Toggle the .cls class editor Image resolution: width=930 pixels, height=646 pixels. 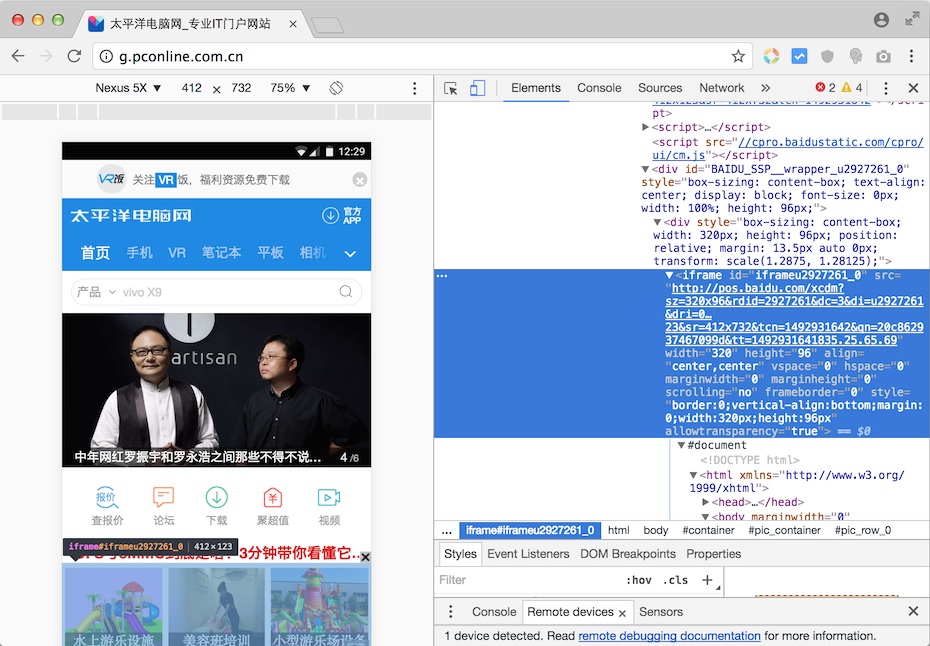click(675, 580)
